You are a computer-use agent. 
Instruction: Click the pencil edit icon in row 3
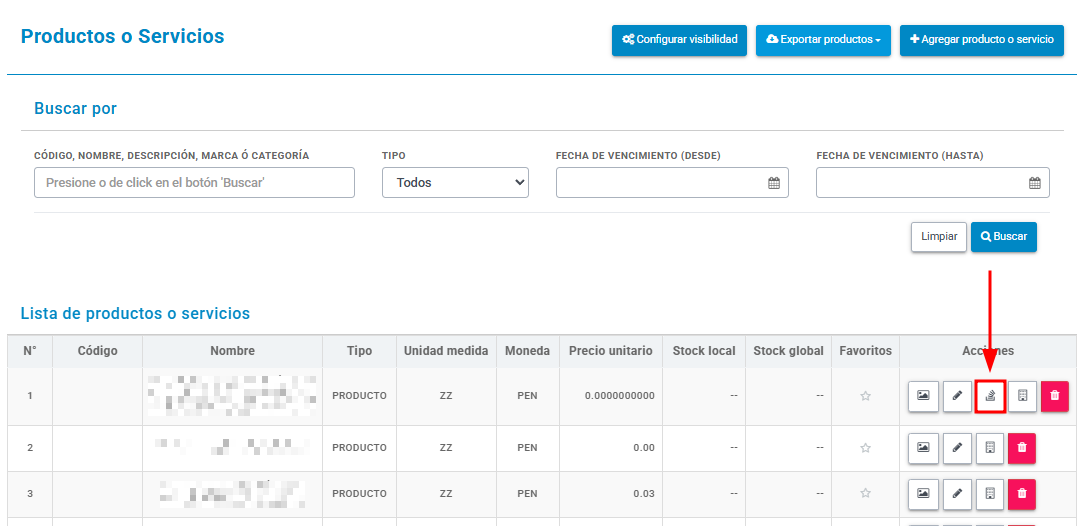[x=957, y=494]
